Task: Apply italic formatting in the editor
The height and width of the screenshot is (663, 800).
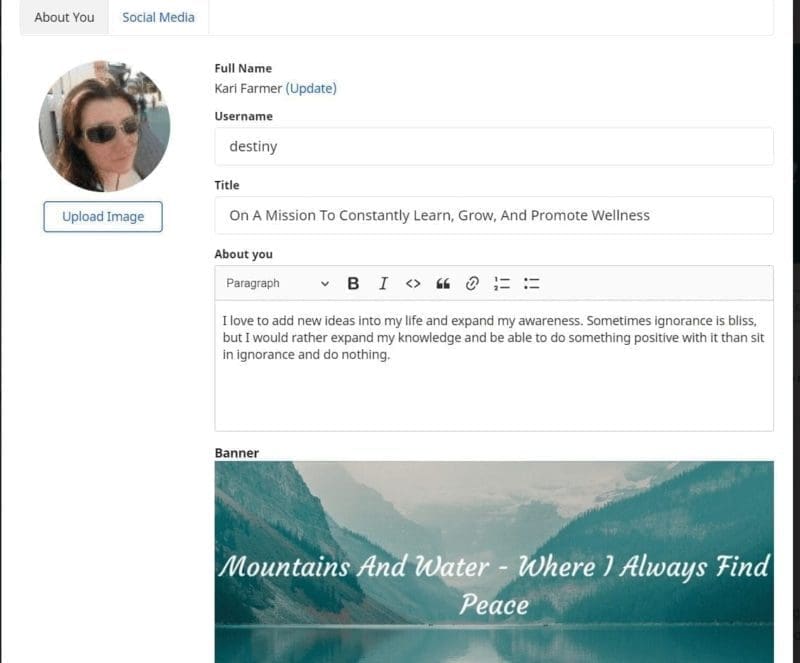Action: pyautogui.click(x=383, y=283)
